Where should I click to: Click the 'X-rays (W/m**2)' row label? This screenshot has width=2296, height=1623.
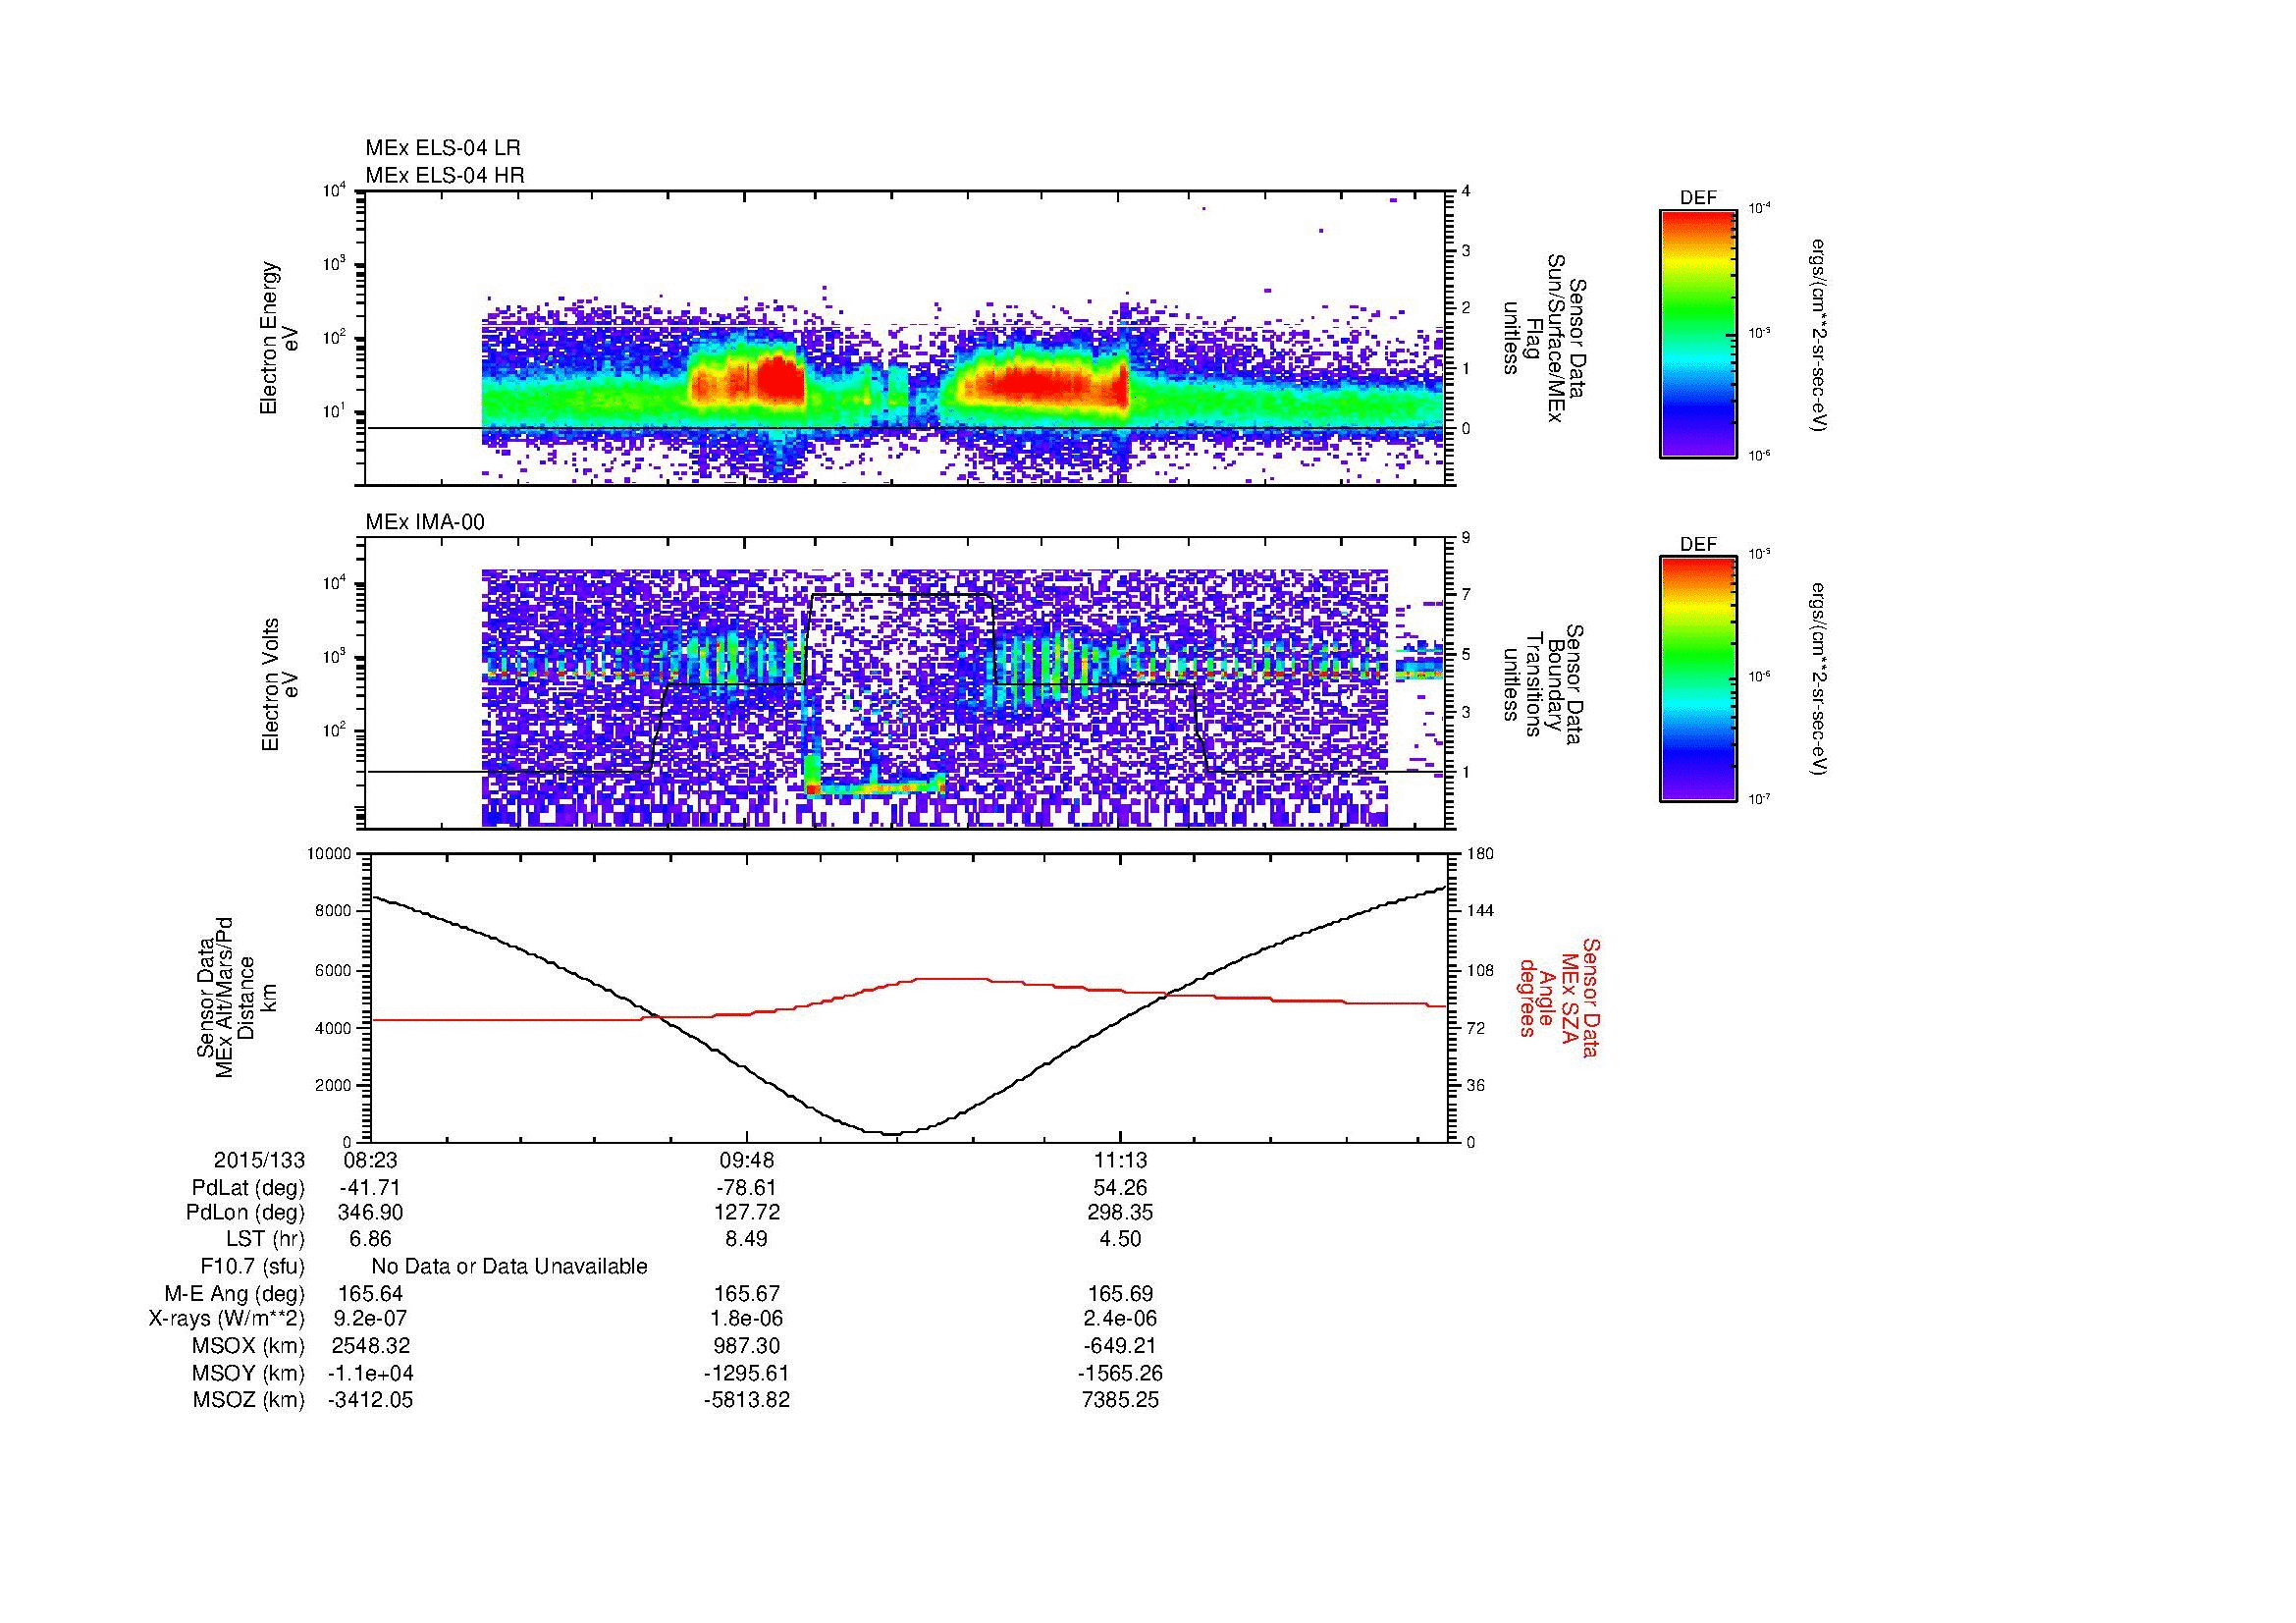coord(227,1319)
